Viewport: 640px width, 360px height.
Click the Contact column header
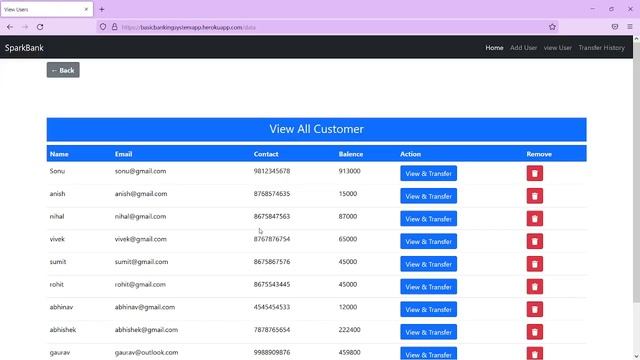click(x=266, y=154)
